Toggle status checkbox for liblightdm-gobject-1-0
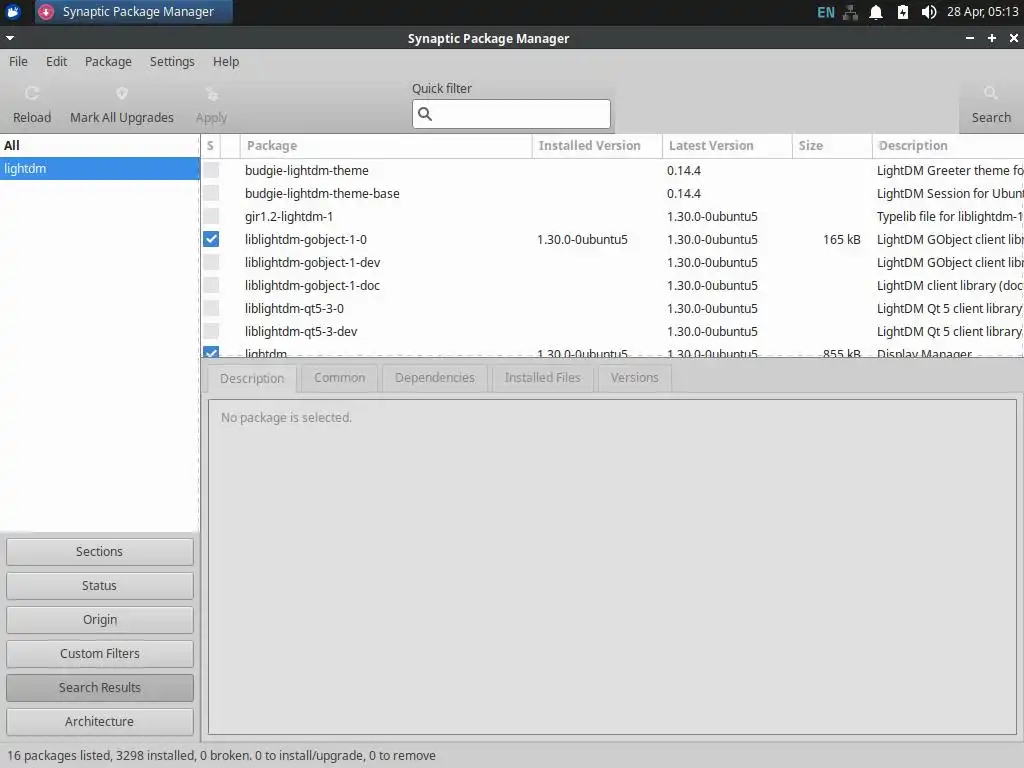The width and height of the screenshot is (1024, 768). [x=211, y=239]
